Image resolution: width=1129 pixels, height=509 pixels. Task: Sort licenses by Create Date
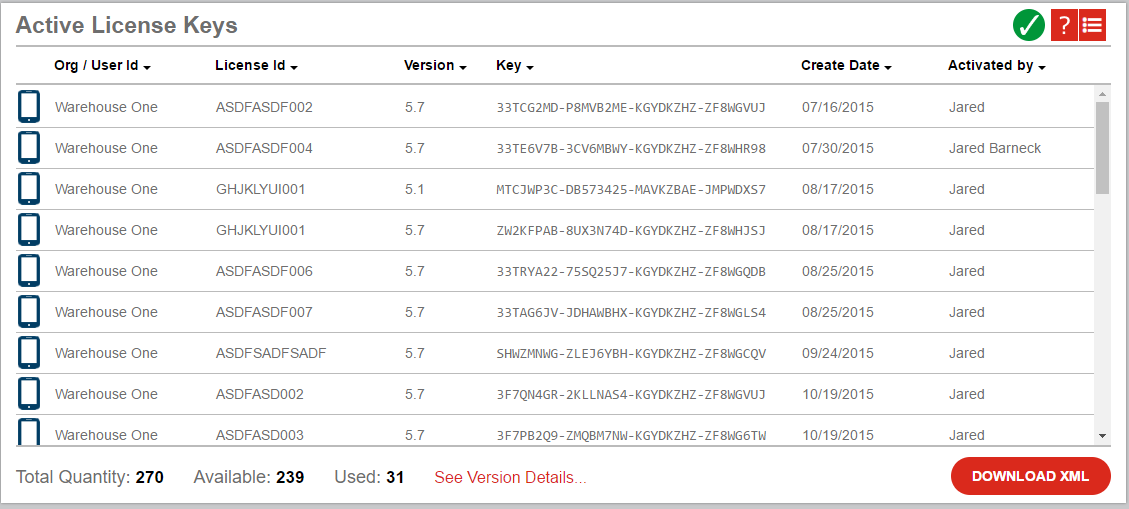[846, 66]
